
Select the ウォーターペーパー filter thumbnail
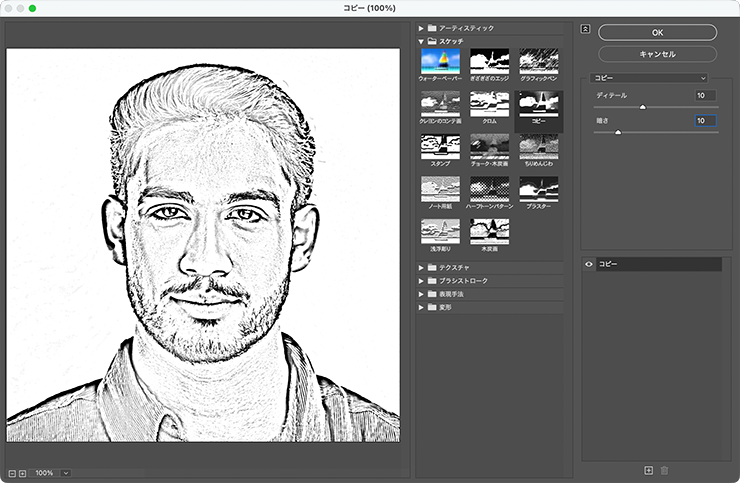click(x=440, y=61)
